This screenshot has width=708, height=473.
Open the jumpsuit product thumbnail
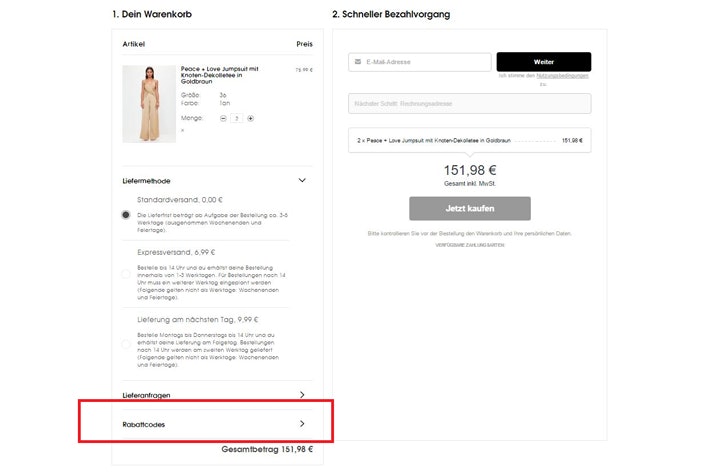pos(149,104)
